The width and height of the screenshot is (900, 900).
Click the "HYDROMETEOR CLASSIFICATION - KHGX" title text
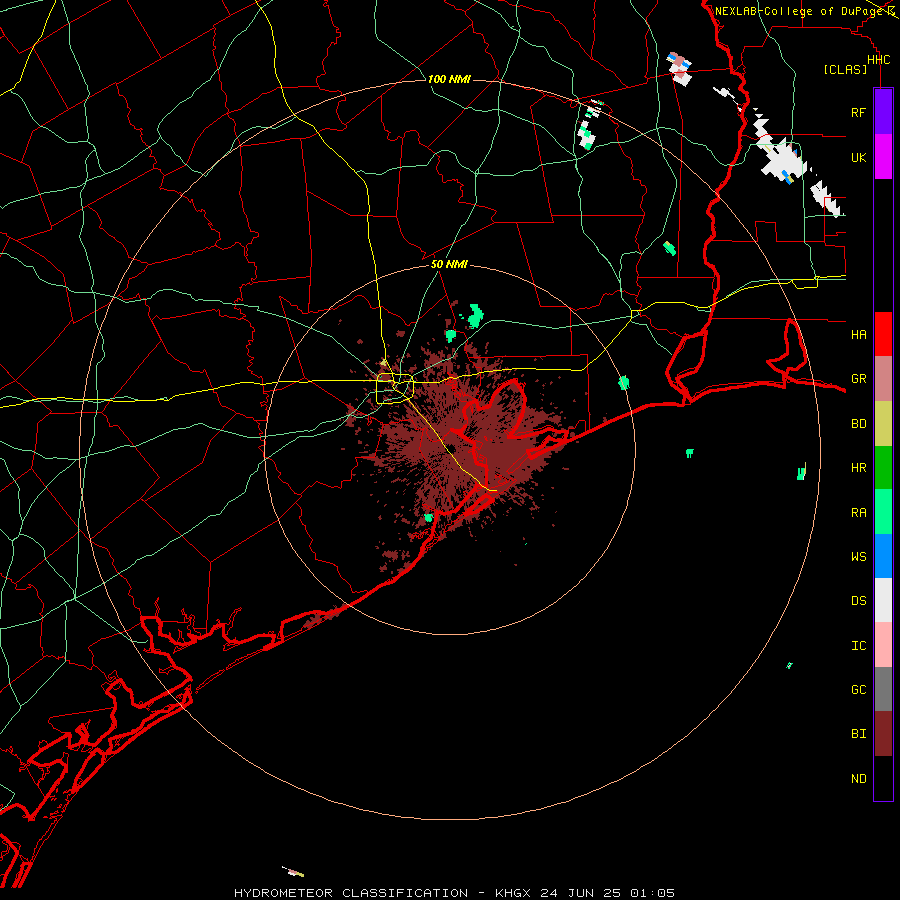click(382, 893)
